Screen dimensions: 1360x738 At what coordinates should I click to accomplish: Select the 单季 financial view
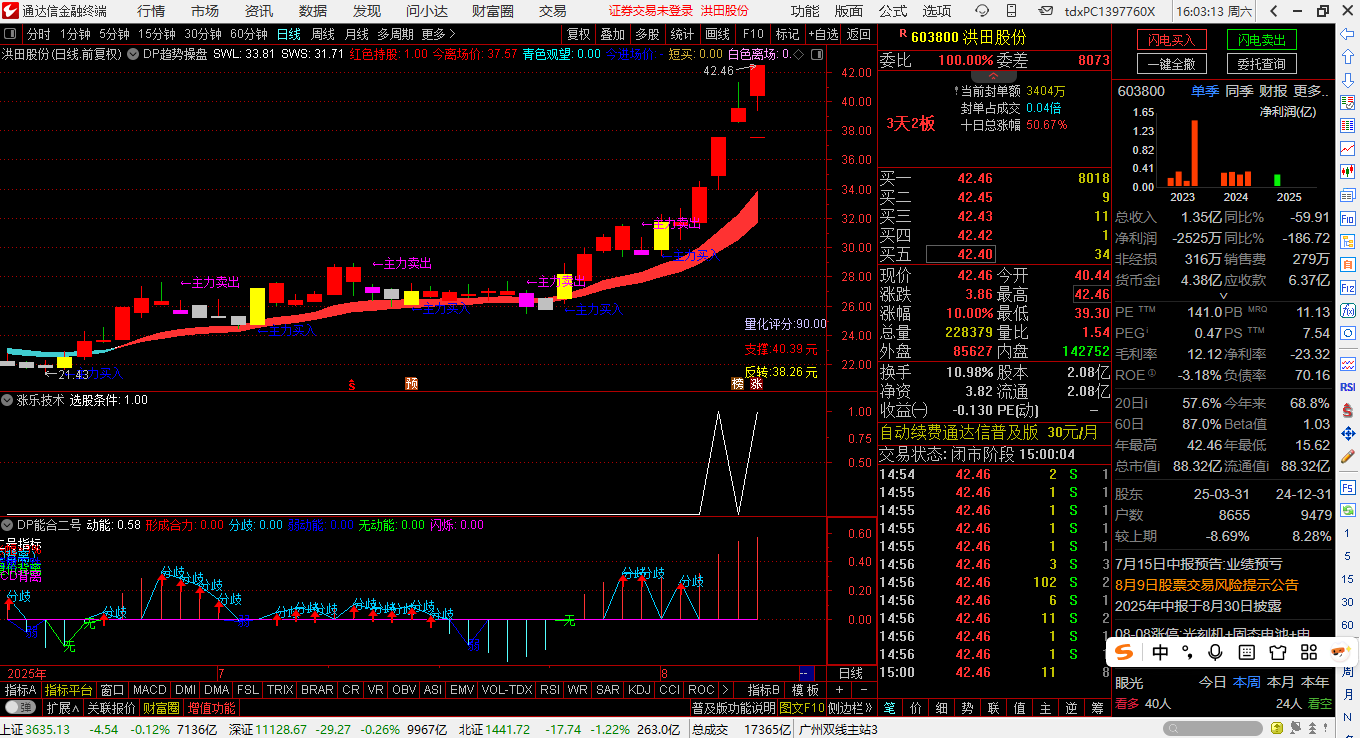coord(1205,91)
